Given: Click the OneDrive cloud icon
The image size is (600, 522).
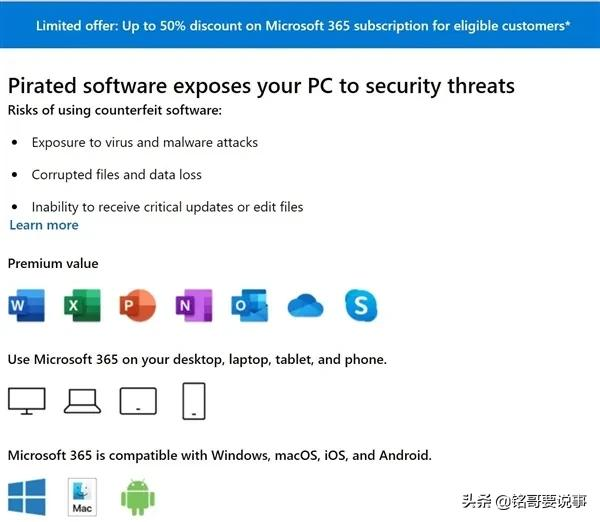Looking at the screenshot, I should [x=305, y=306].
